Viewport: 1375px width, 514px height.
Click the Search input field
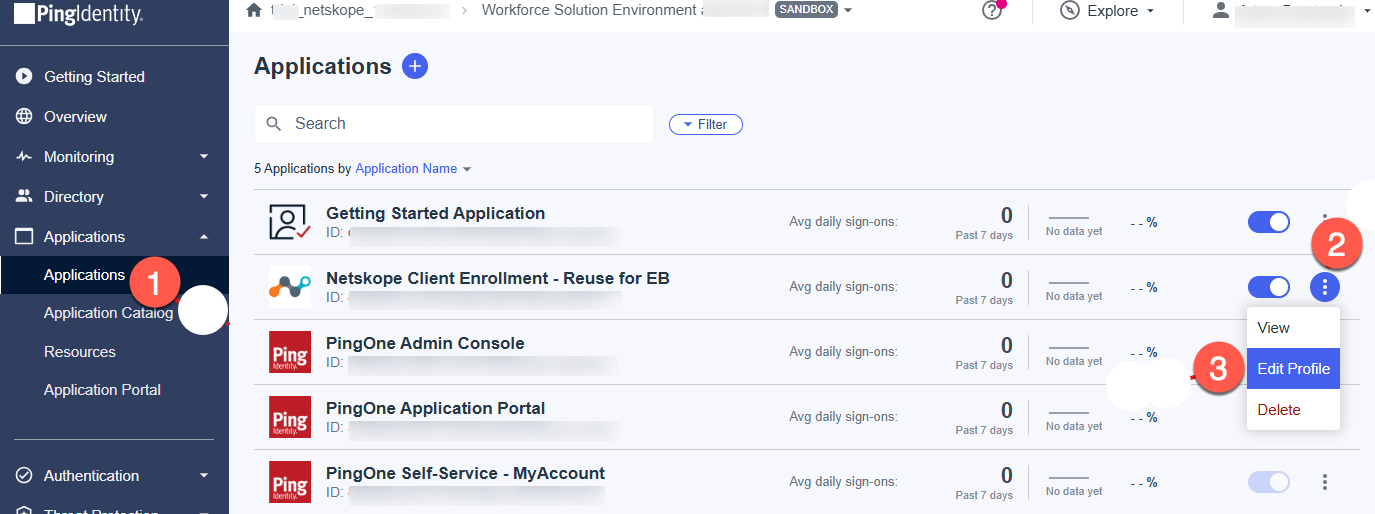pyautogui.click(x=454, y=124)
